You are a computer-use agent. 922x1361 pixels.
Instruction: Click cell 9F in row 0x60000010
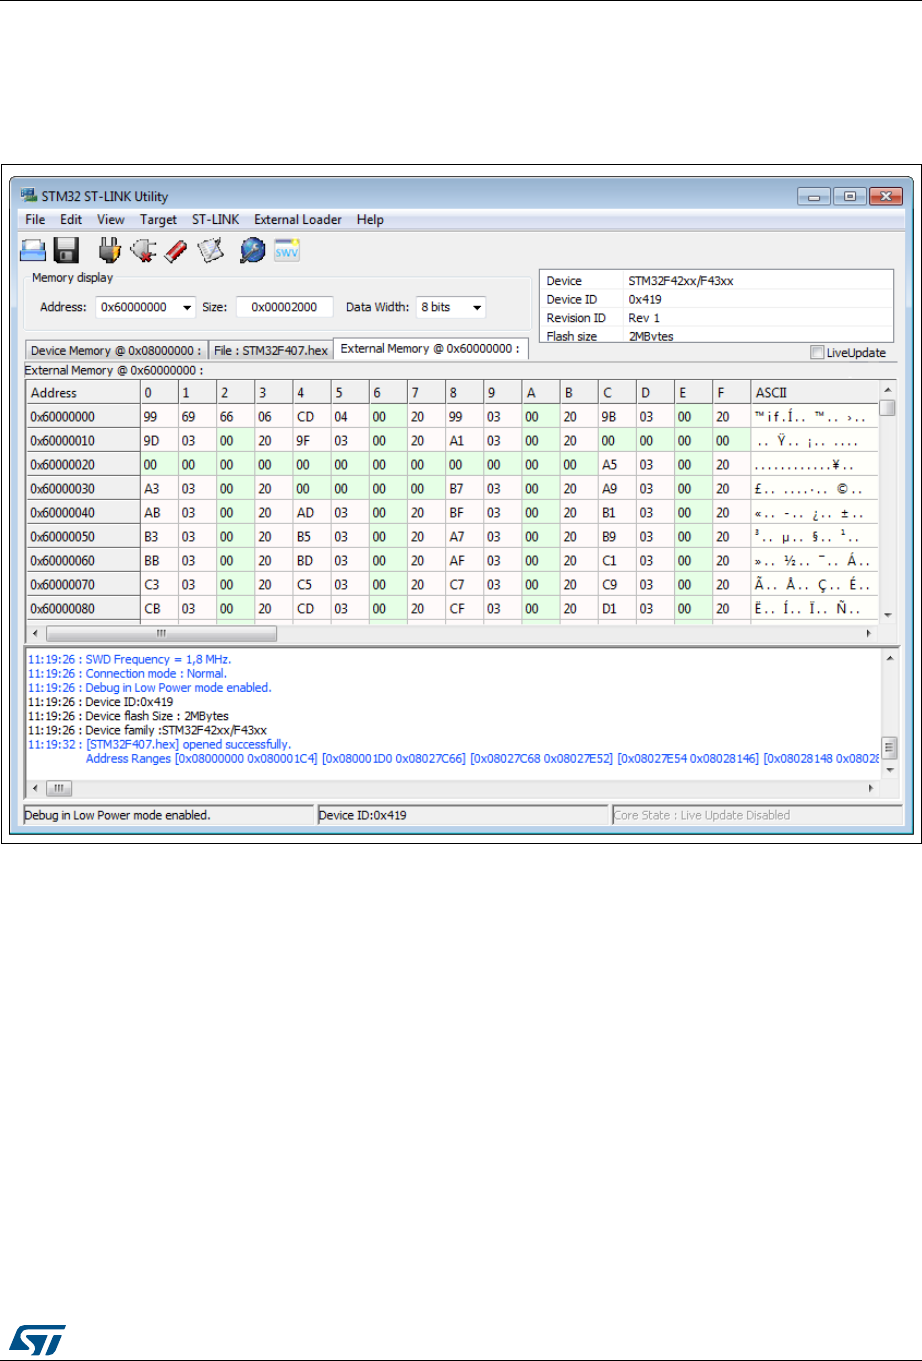point(311,440)
